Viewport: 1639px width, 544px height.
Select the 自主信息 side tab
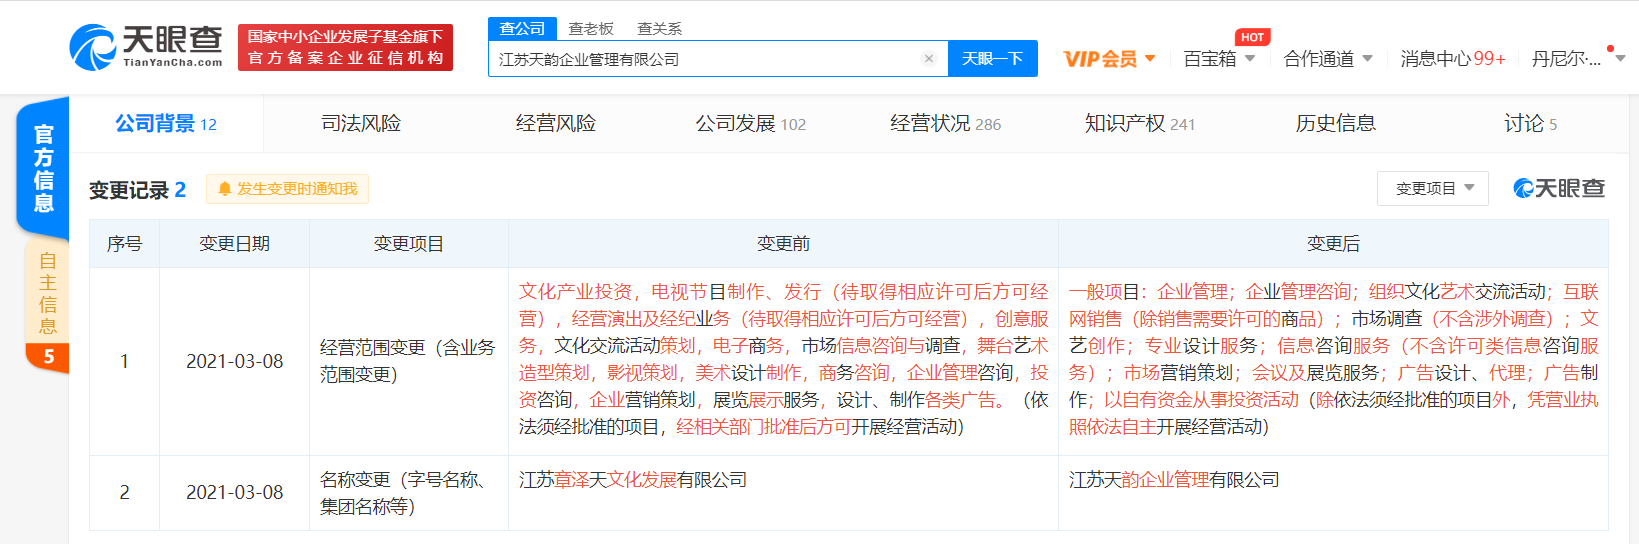pyautogui.click(x=47, y=292)
